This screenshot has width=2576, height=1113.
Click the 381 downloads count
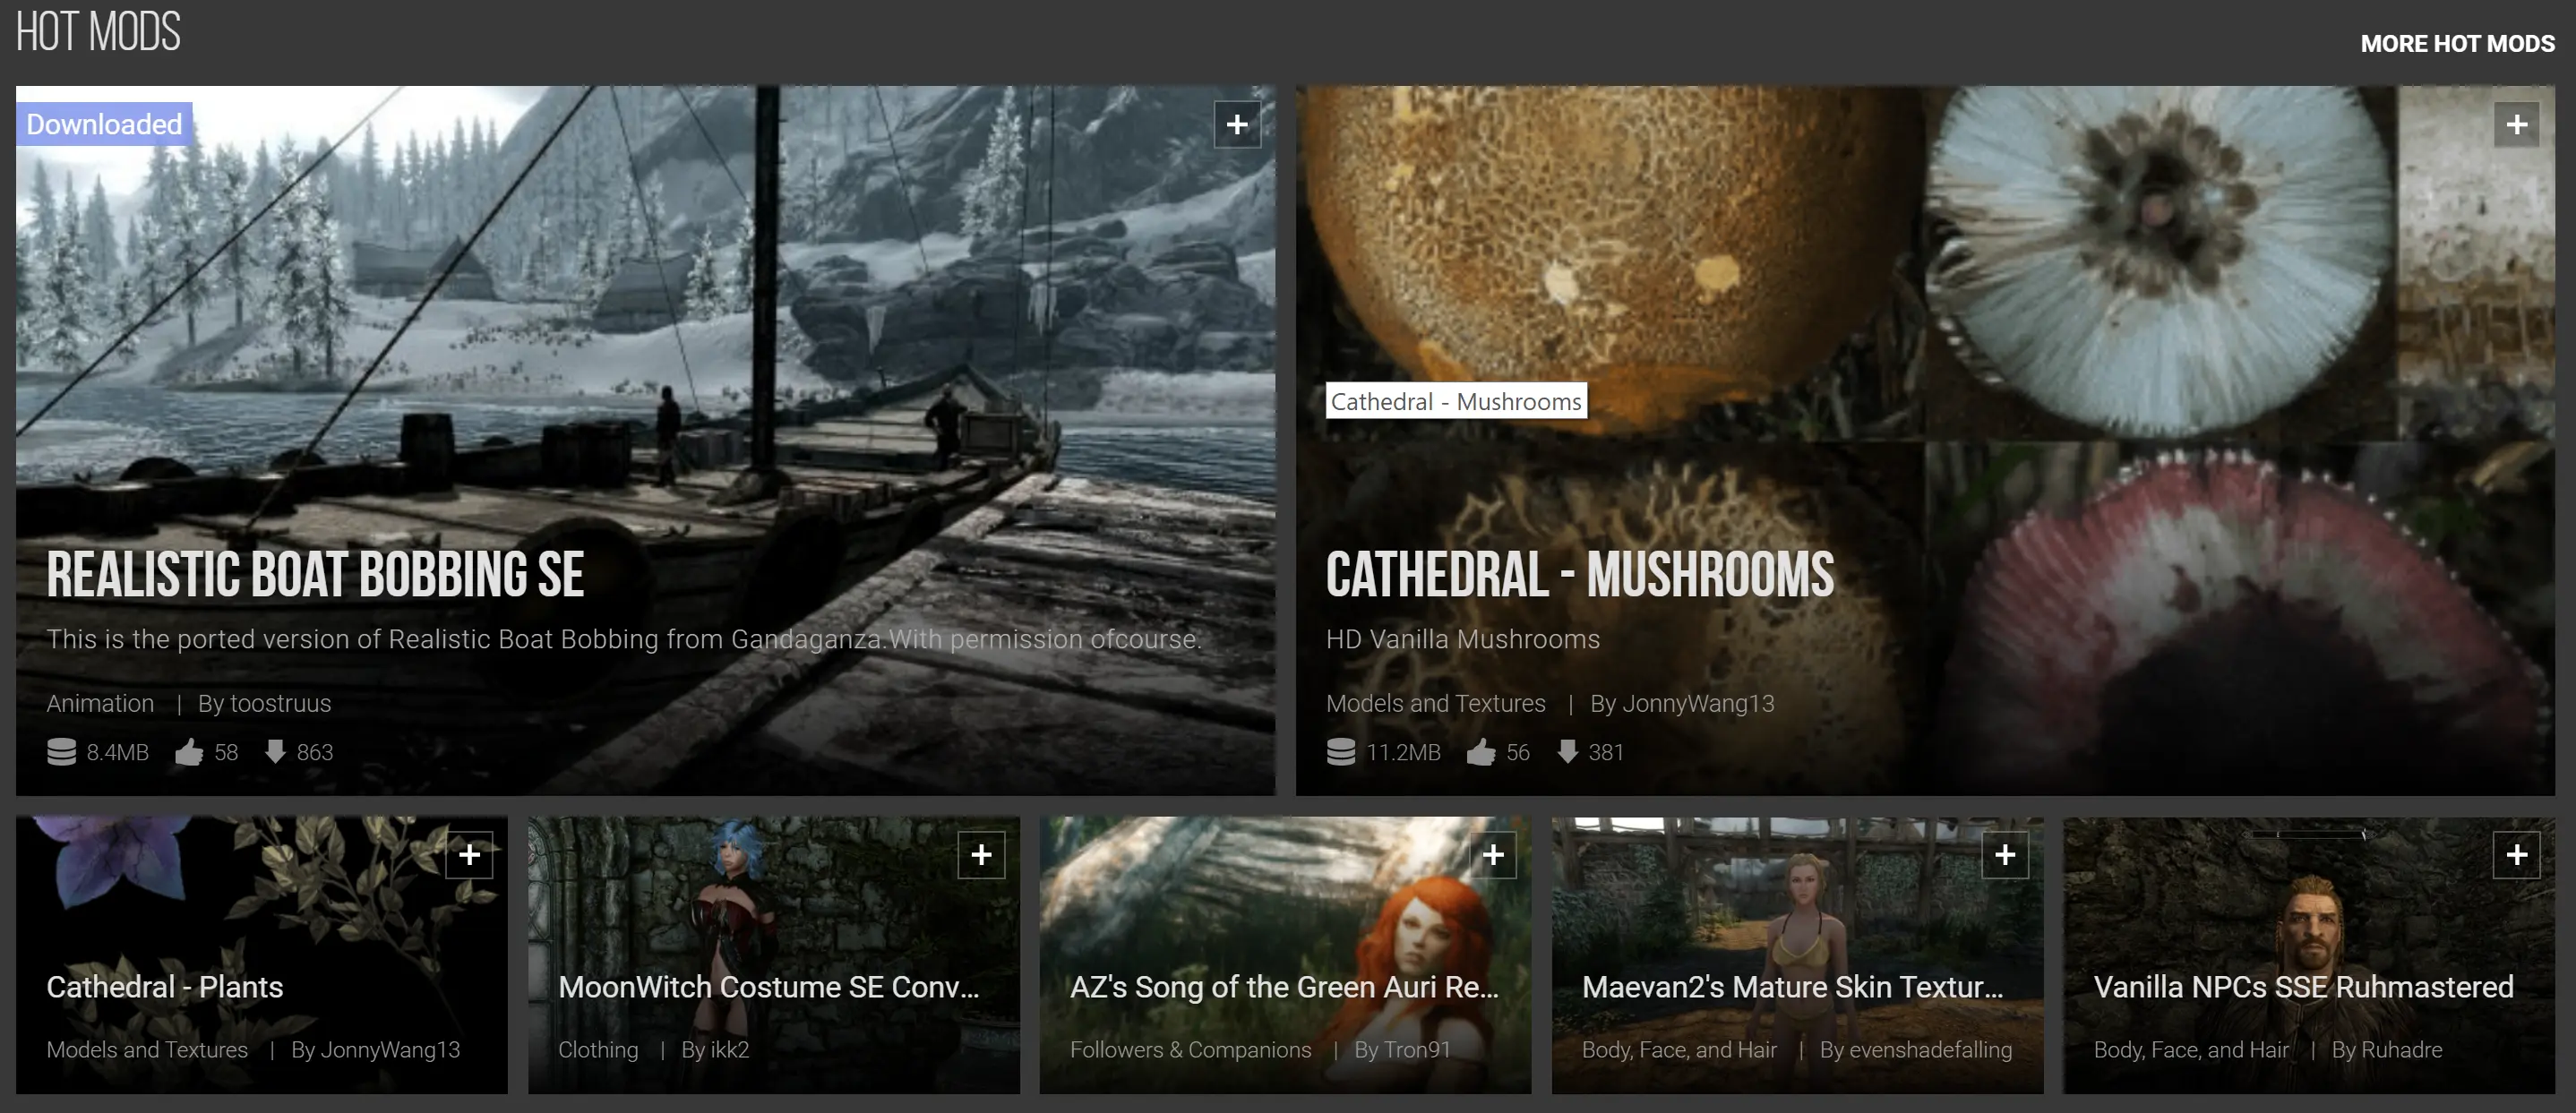coord(1606,752)
